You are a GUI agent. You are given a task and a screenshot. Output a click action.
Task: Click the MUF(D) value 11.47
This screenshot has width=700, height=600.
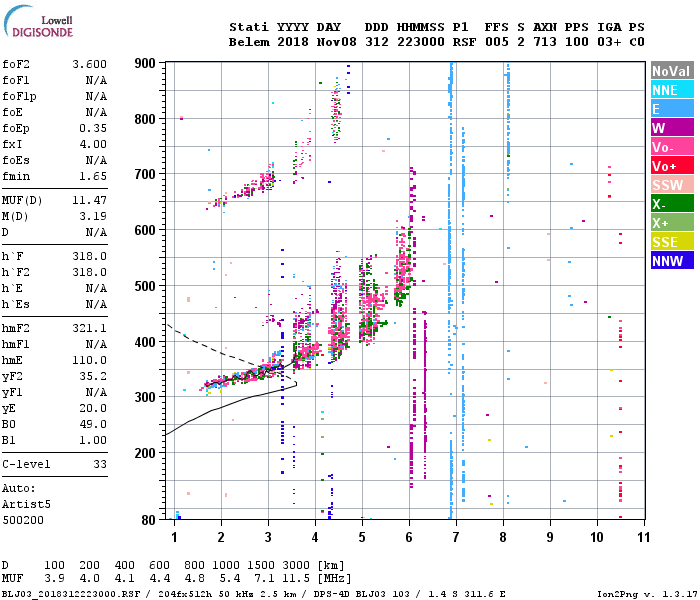[89, 200]
